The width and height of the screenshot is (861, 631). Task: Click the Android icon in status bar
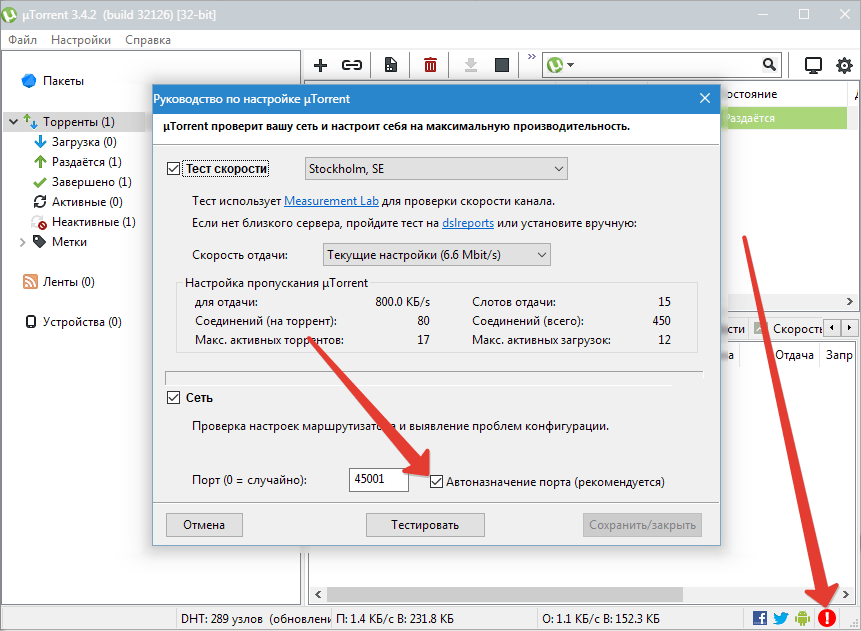802,618
